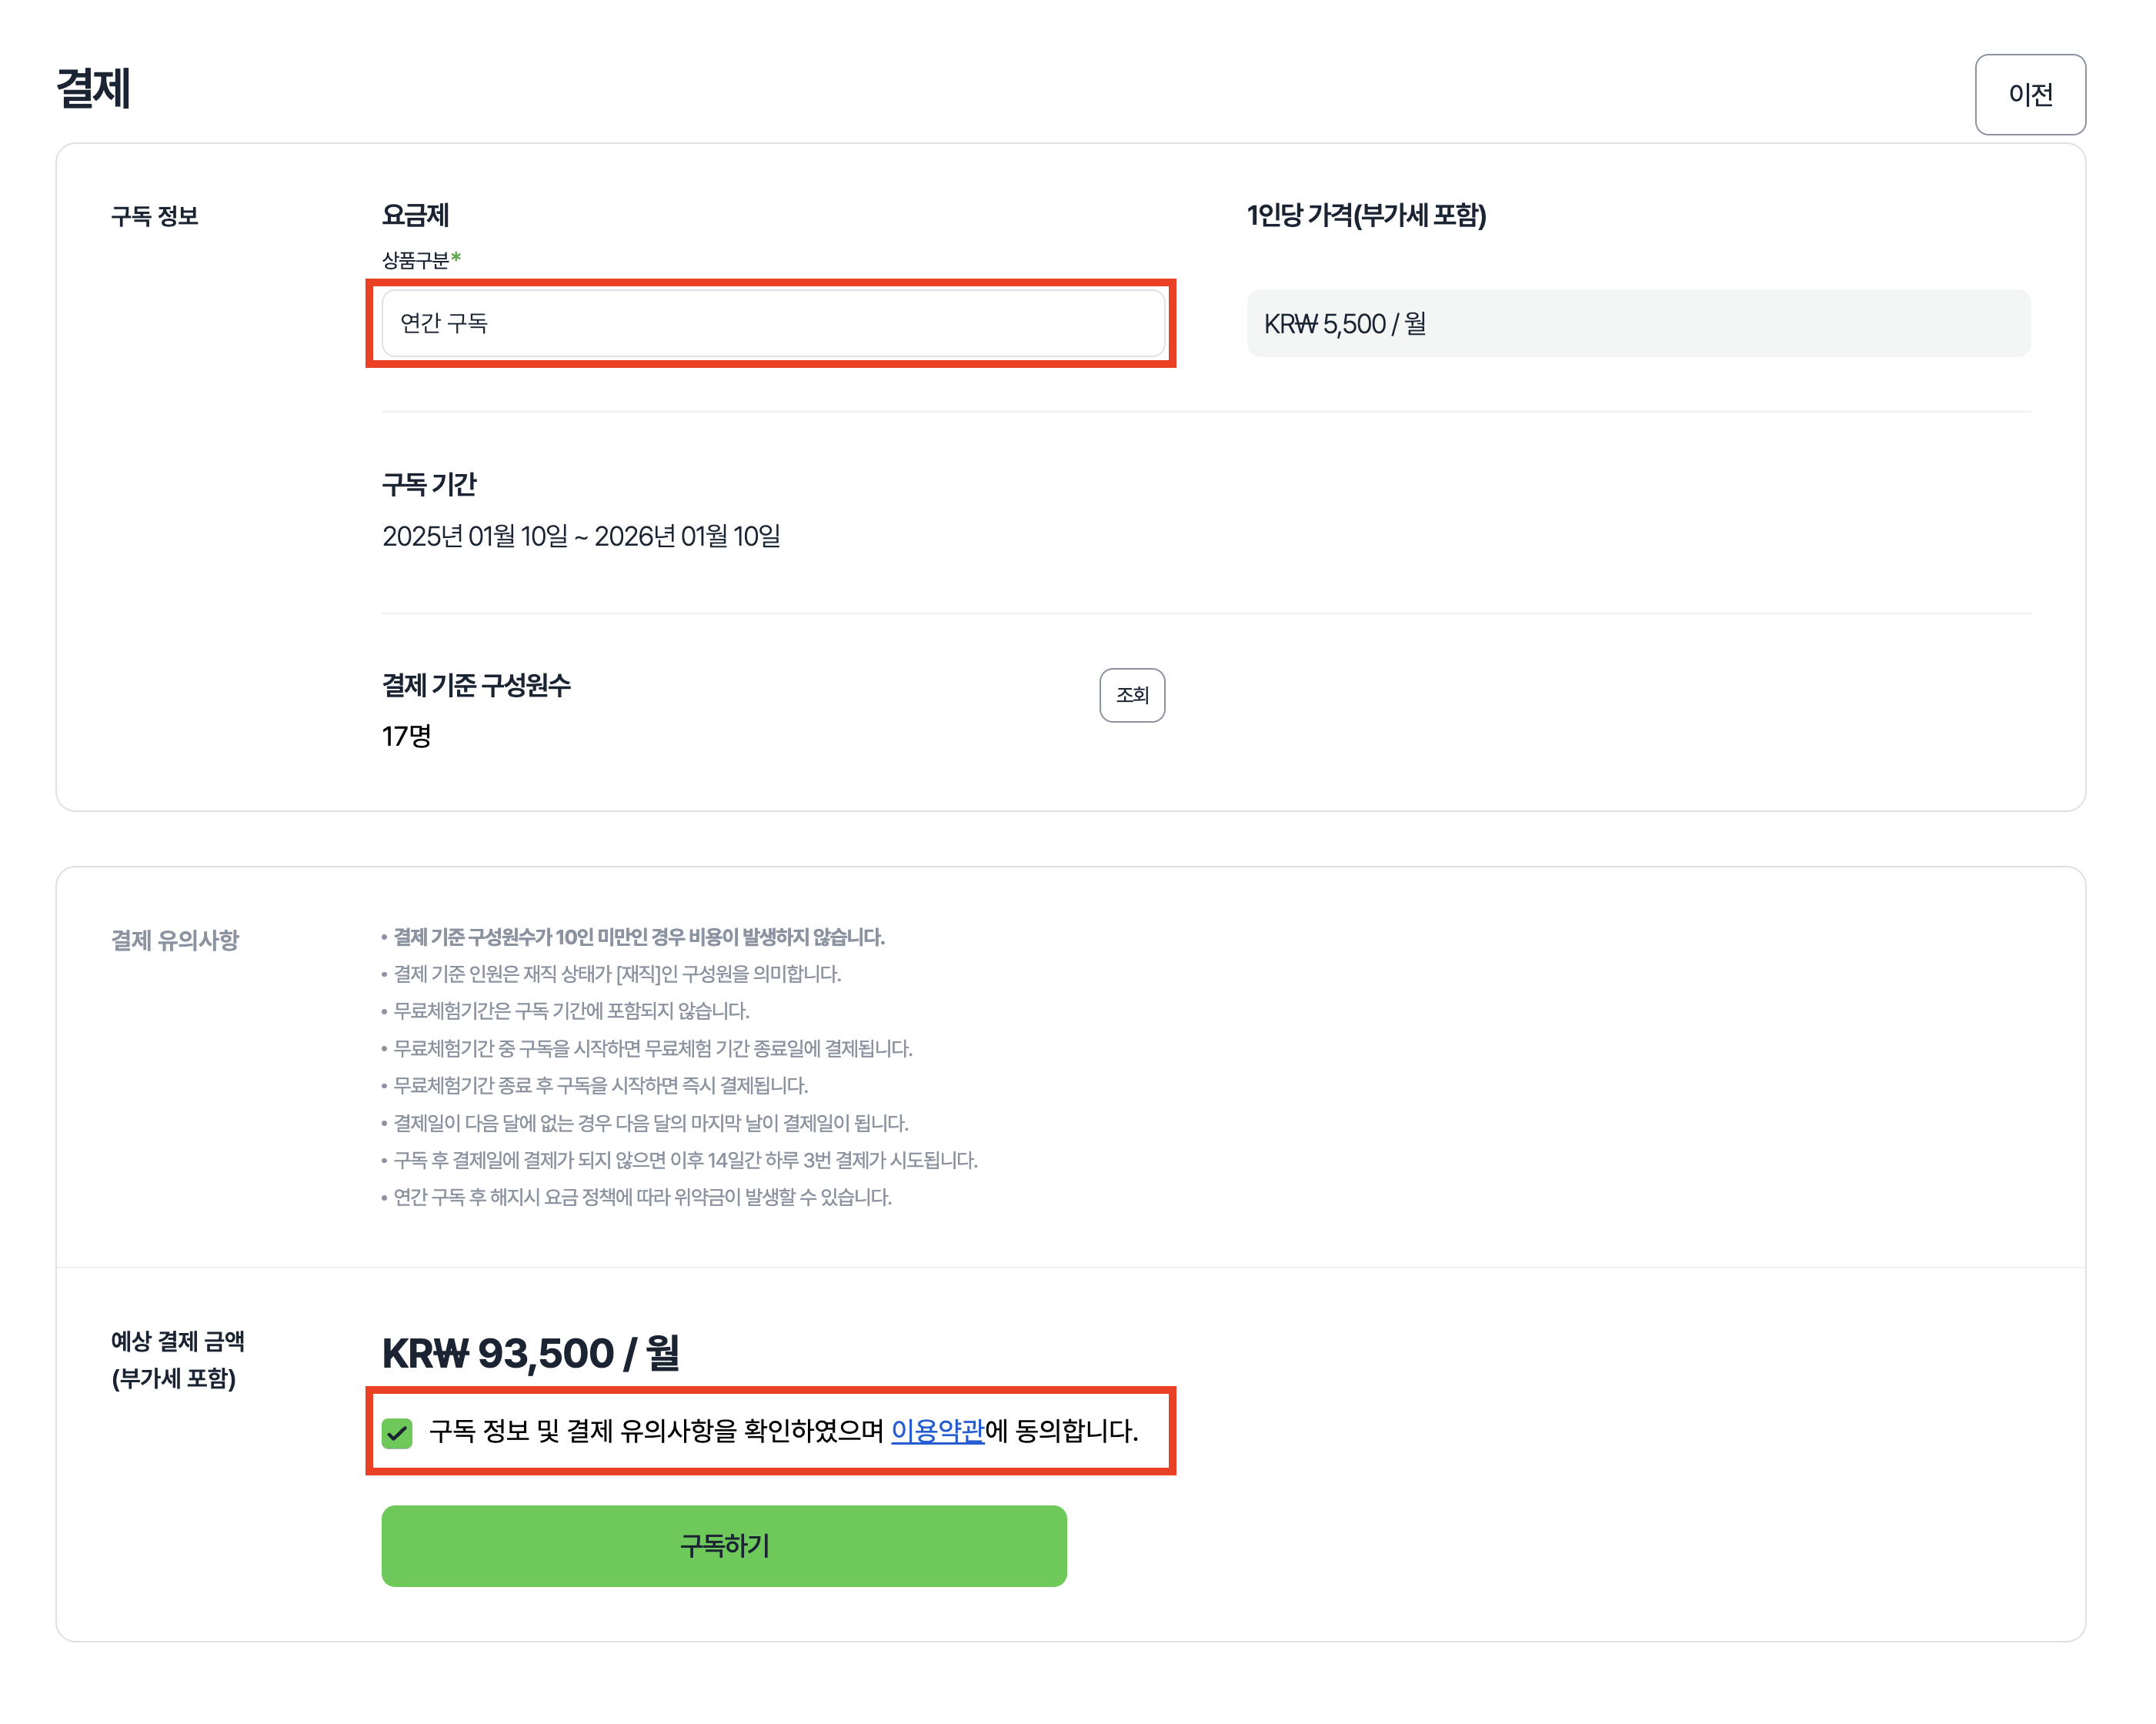Click the 1인당 가격(부가세 포함) heading

pyautogui.click(x=1365, y=215)
